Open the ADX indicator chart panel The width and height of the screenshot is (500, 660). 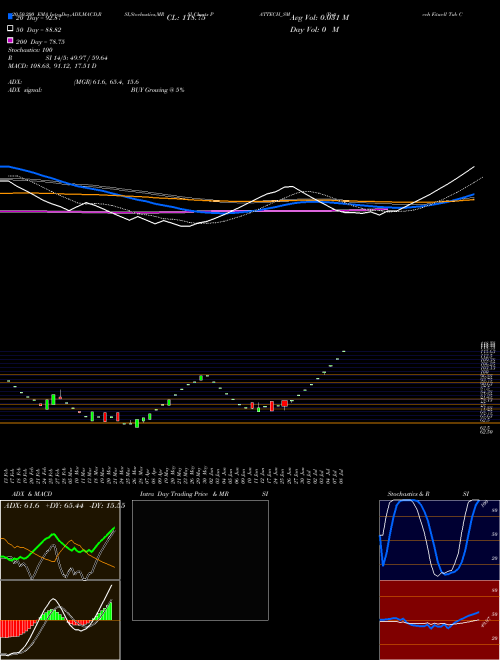tap(60, 540)
